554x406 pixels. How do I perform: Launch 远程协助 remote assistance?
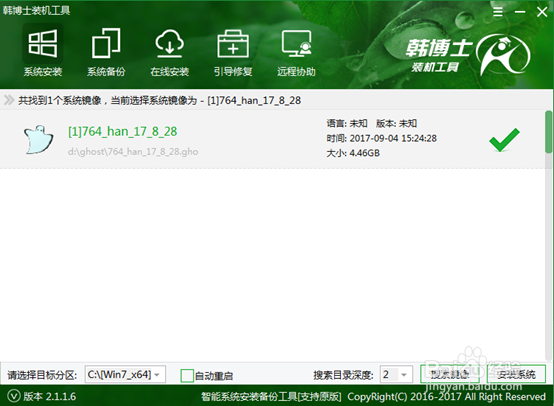point(296,52)
